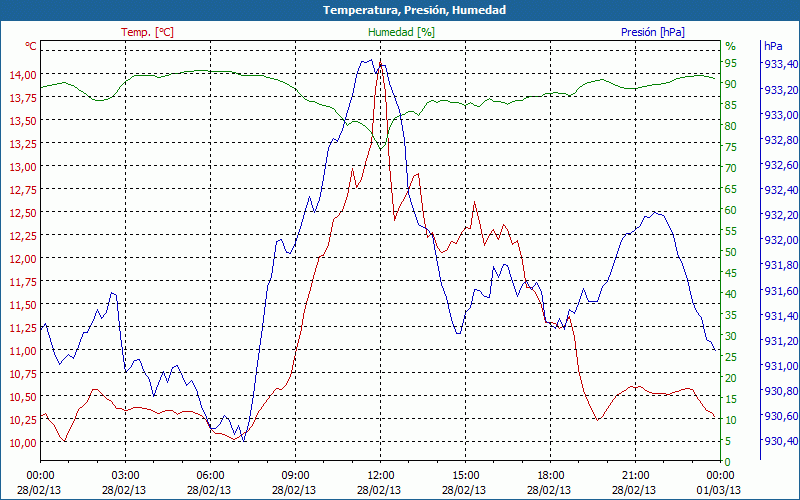Select the red Temp. [°C] legend label
Image resolution: width=800 pixels, height=500 pixels.
(147, 32)
